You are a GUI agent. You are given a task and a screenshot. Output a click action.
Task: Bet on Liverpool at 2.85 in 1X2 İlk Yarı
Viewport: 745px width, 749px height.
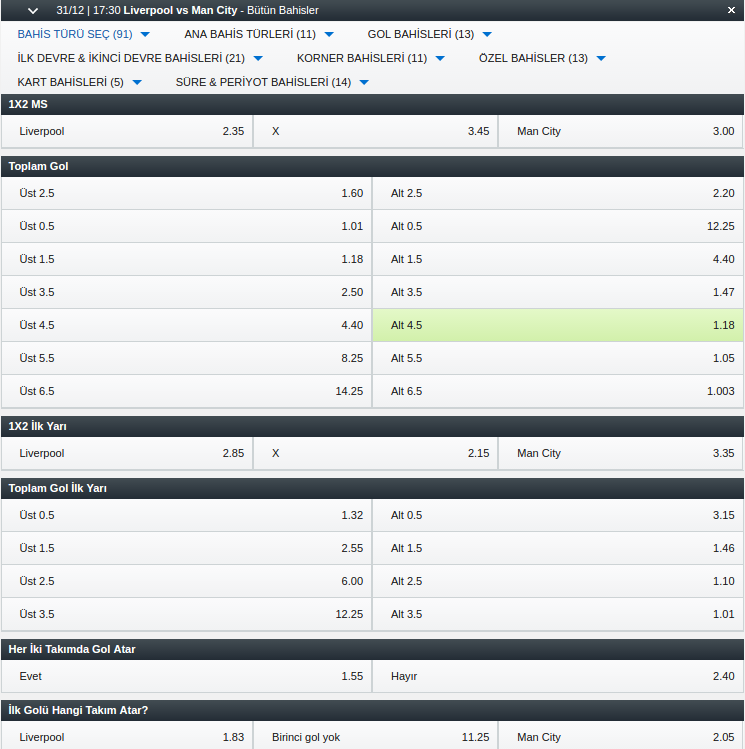(x=127, y=453)
